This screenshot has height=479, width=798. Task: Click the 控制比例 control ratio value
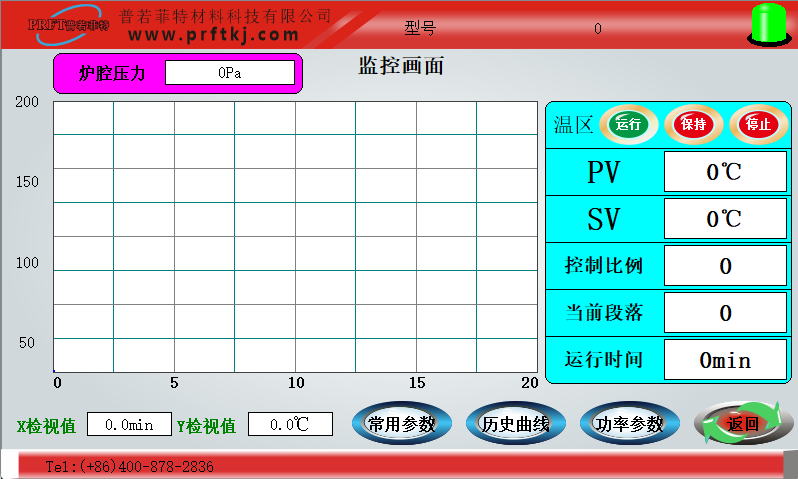tap(725, 265)
